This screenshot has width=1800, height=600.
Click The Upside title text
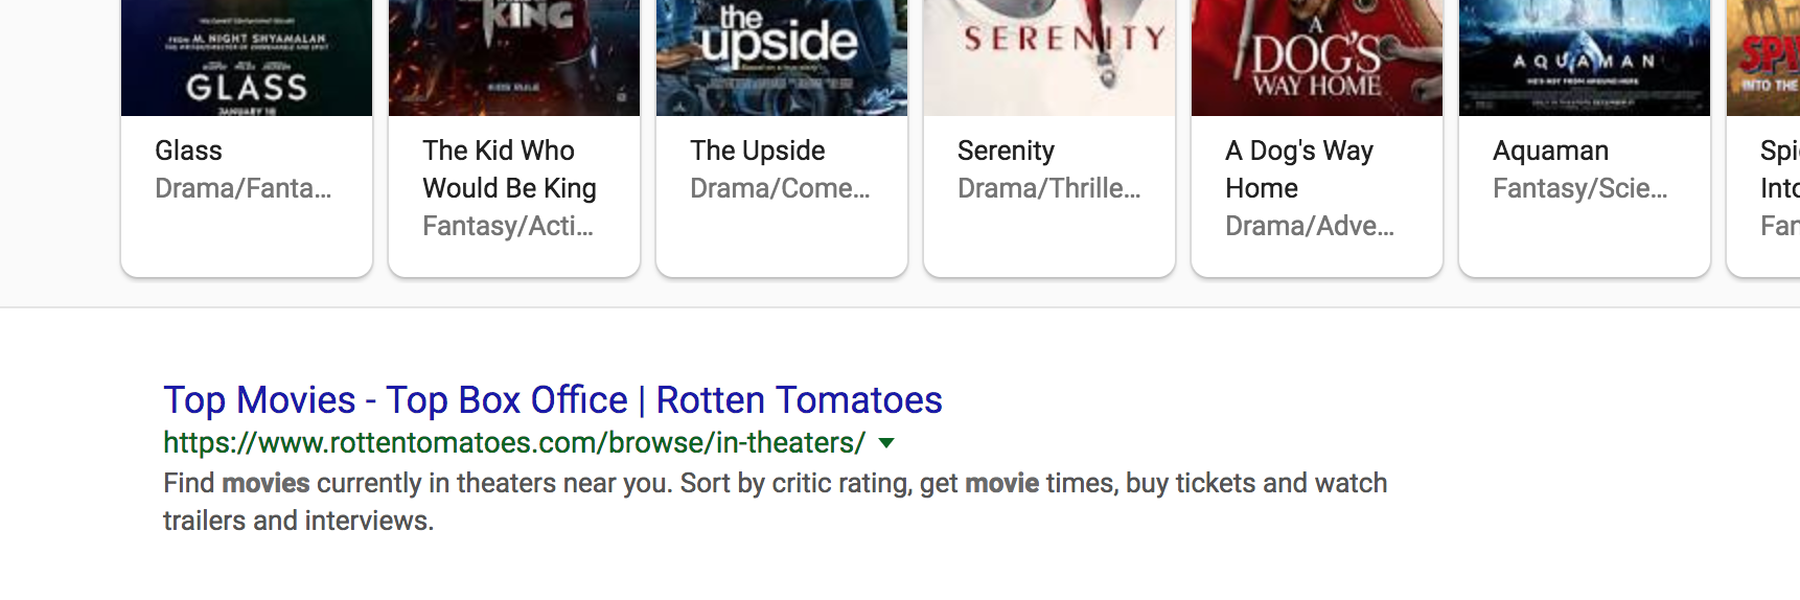(x=757, y=150)
